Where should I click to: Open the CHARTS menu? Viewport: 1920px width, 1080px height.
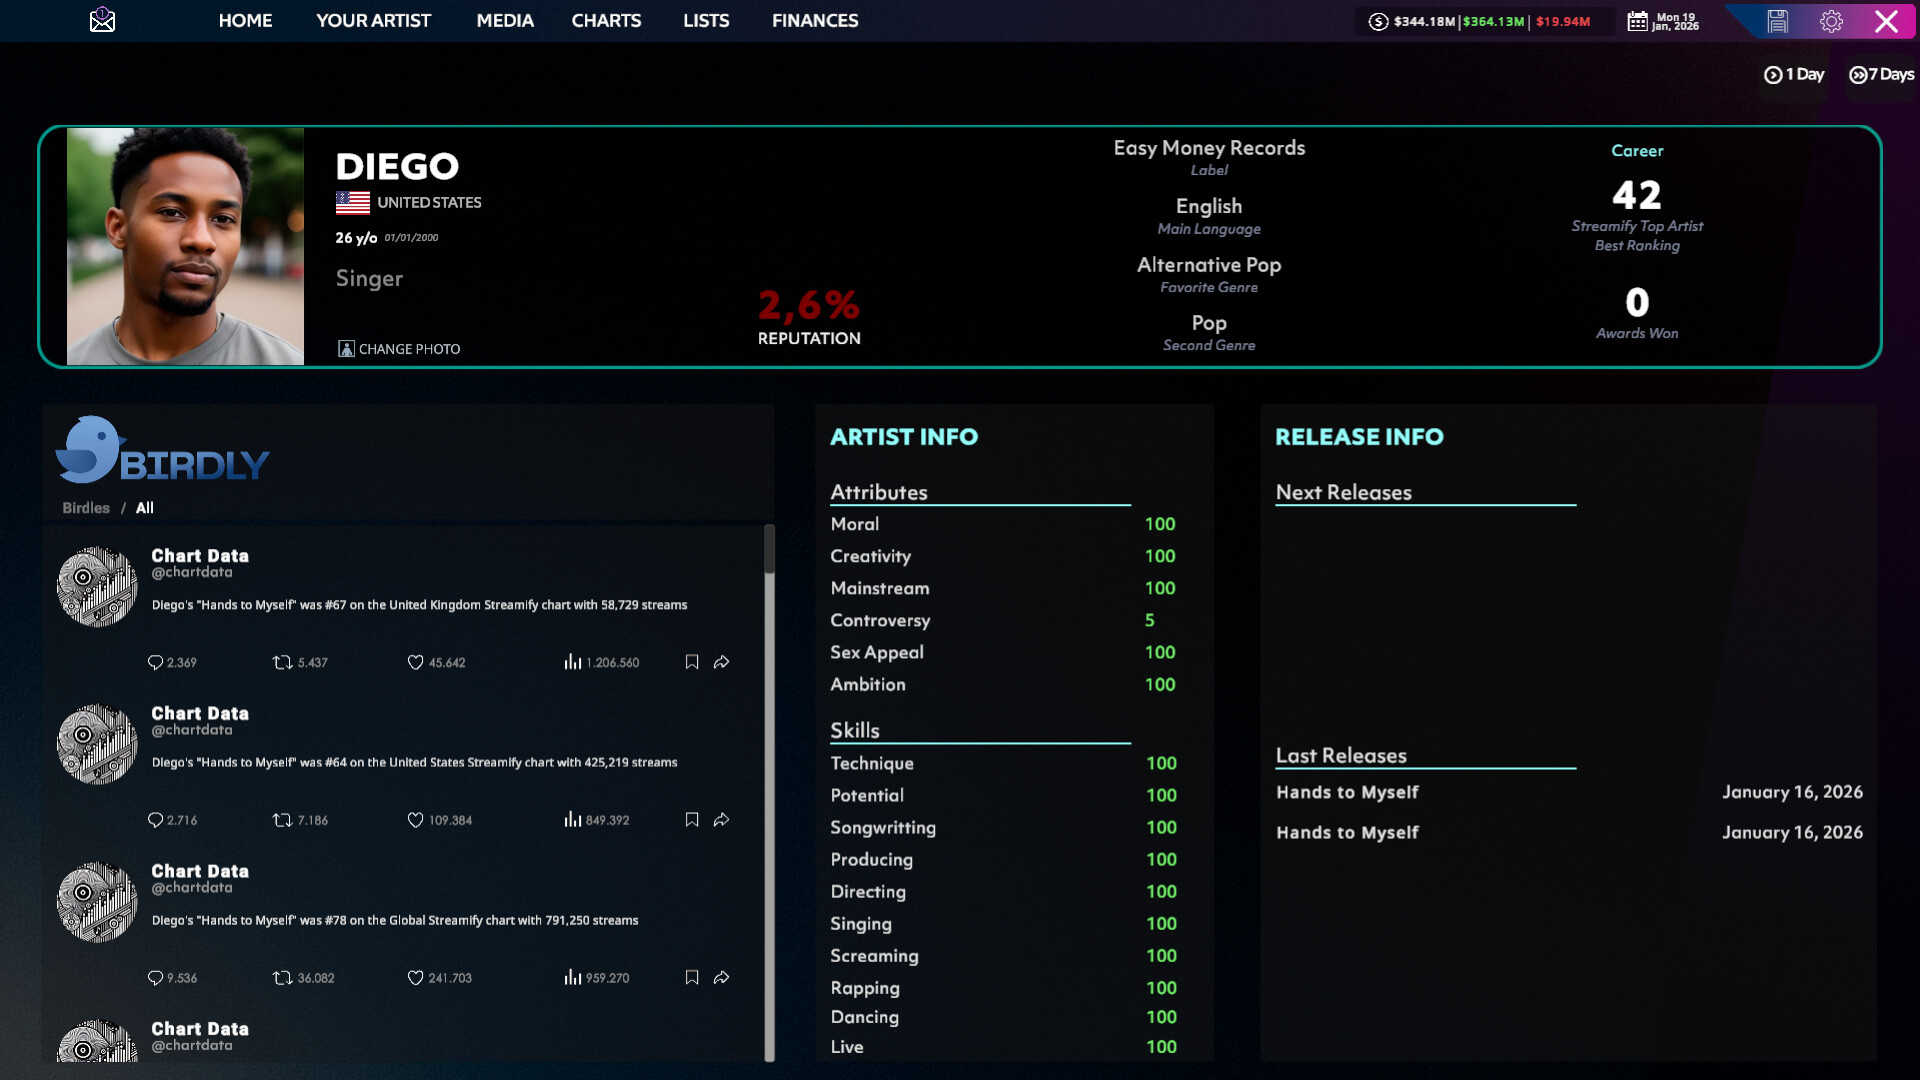coord(606,20)
